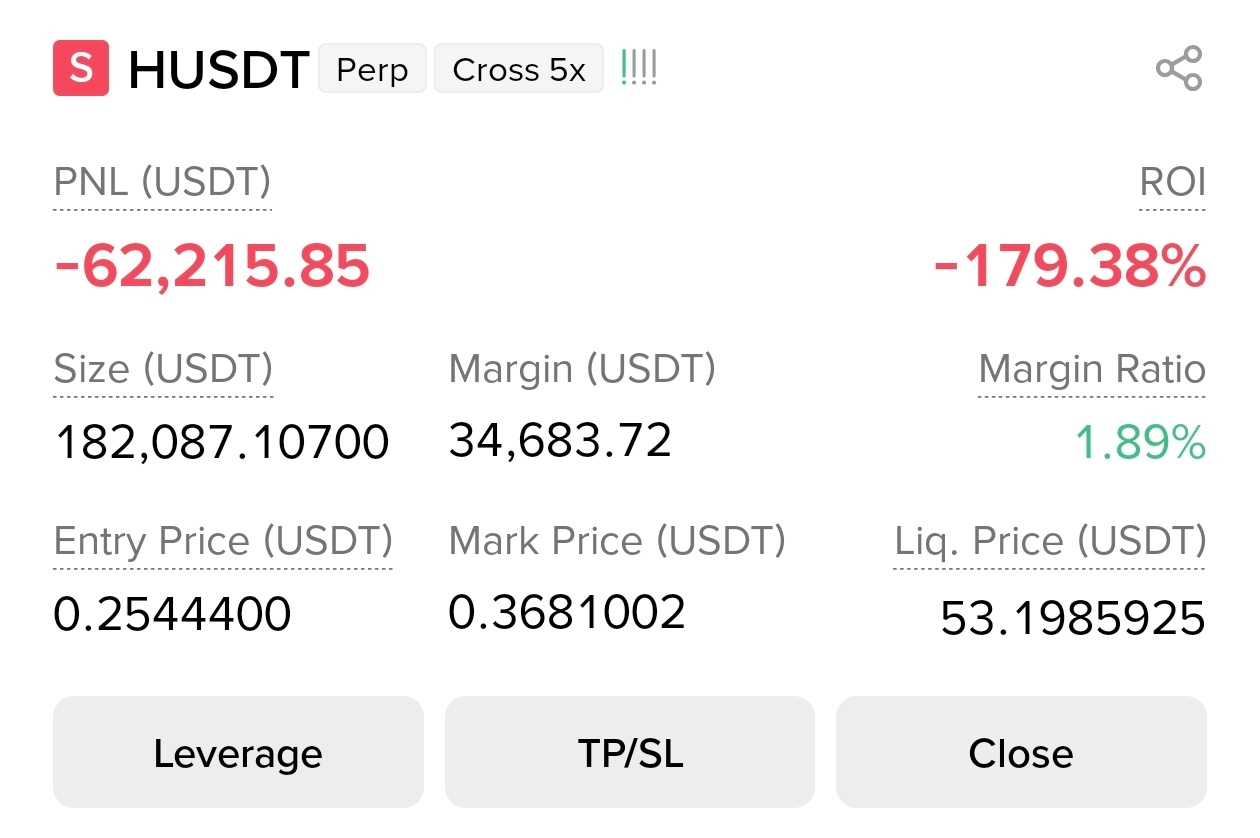The image size is (1260, 838).
Task: Show ROI explanation
Action: pos(1173,183)
